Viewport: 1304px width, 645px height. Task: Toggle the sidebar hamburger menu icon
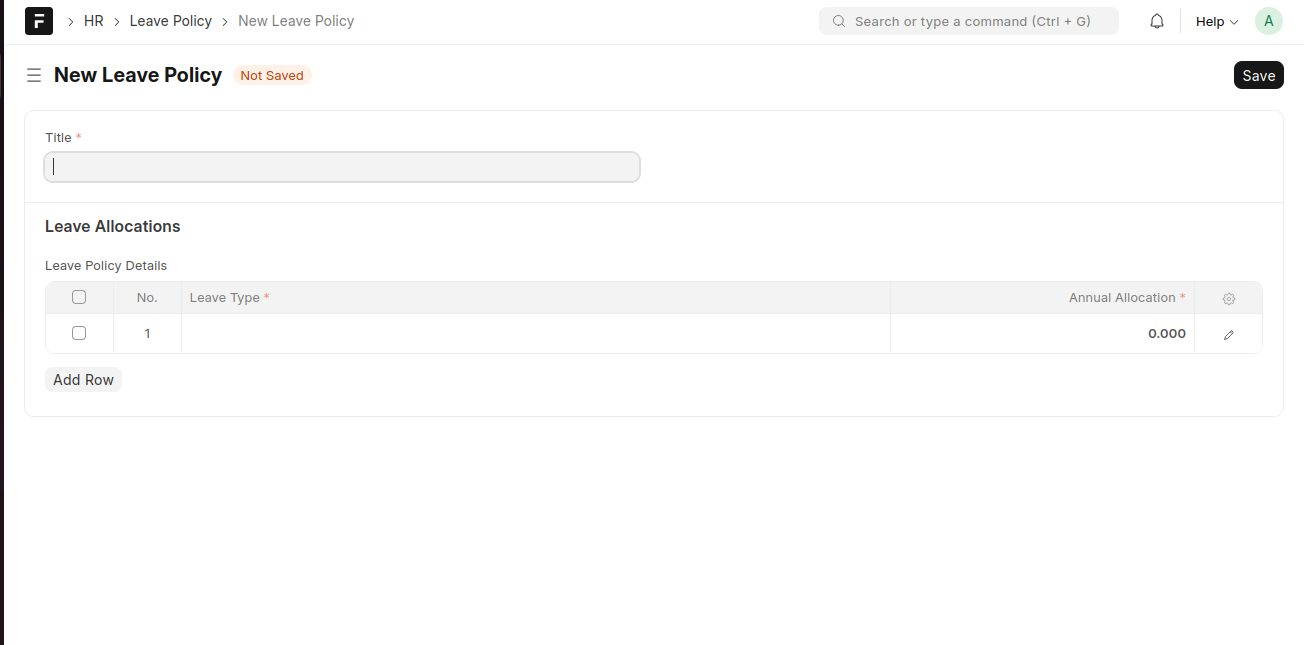click(34, 75)
